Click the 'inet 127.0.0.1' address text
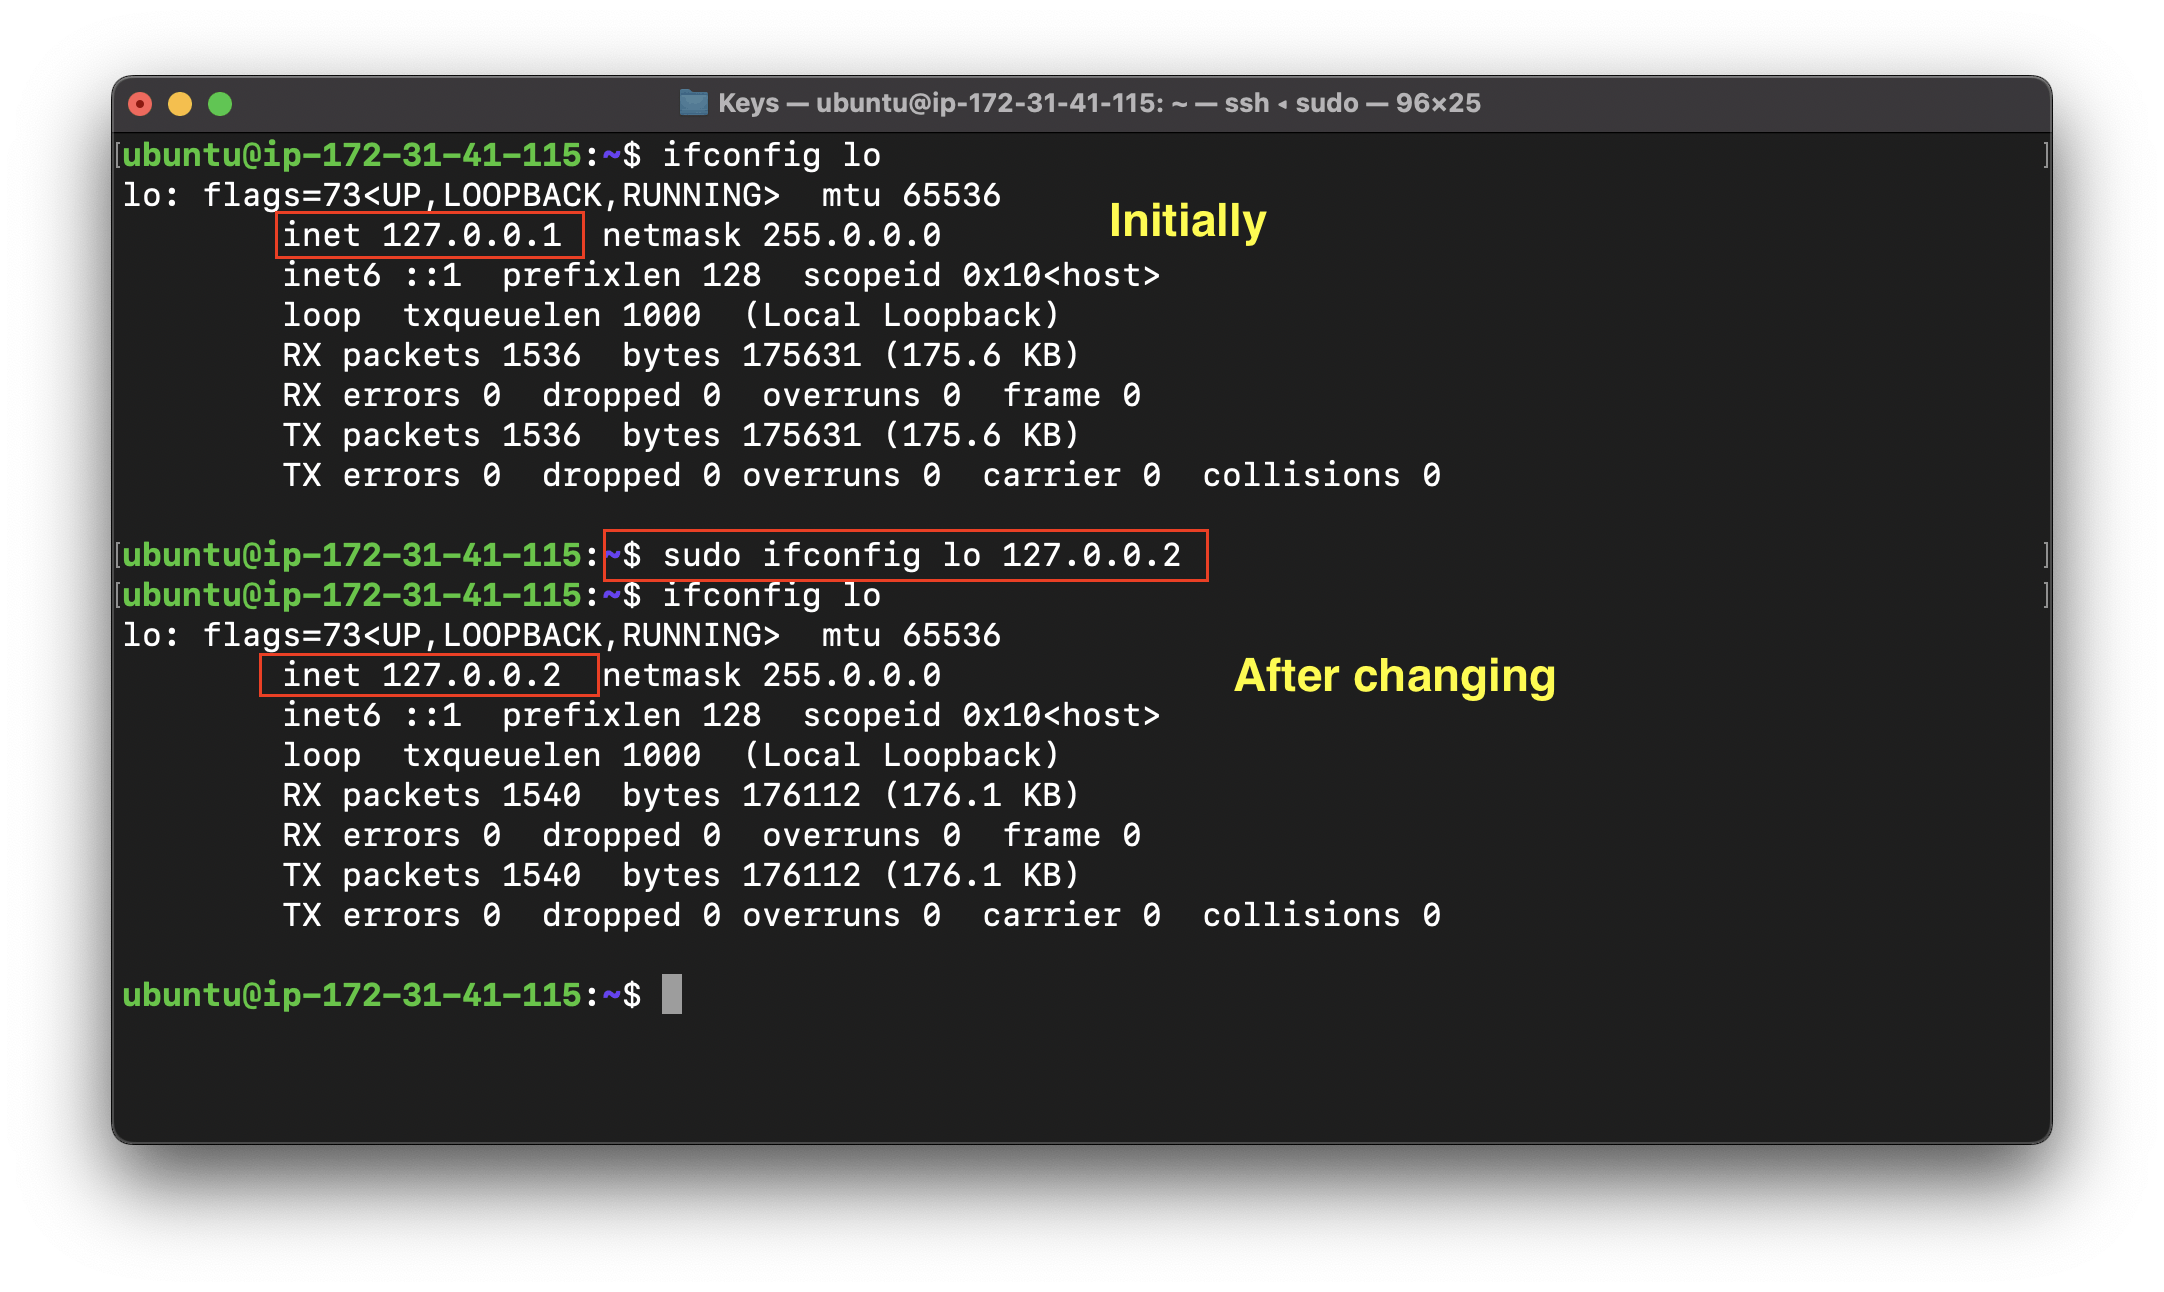This screenshot has width=2164, height=1292. point(422,235)
